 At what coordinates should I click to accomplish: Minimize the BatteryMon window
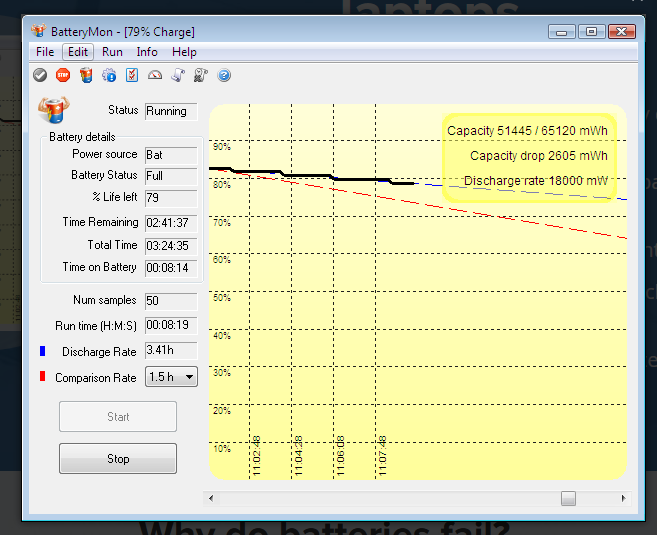pos(561,32)
